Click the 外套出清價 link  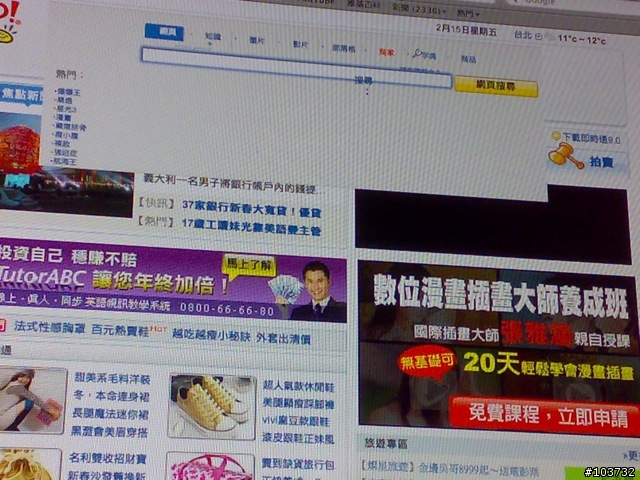(x=283, y=338)
